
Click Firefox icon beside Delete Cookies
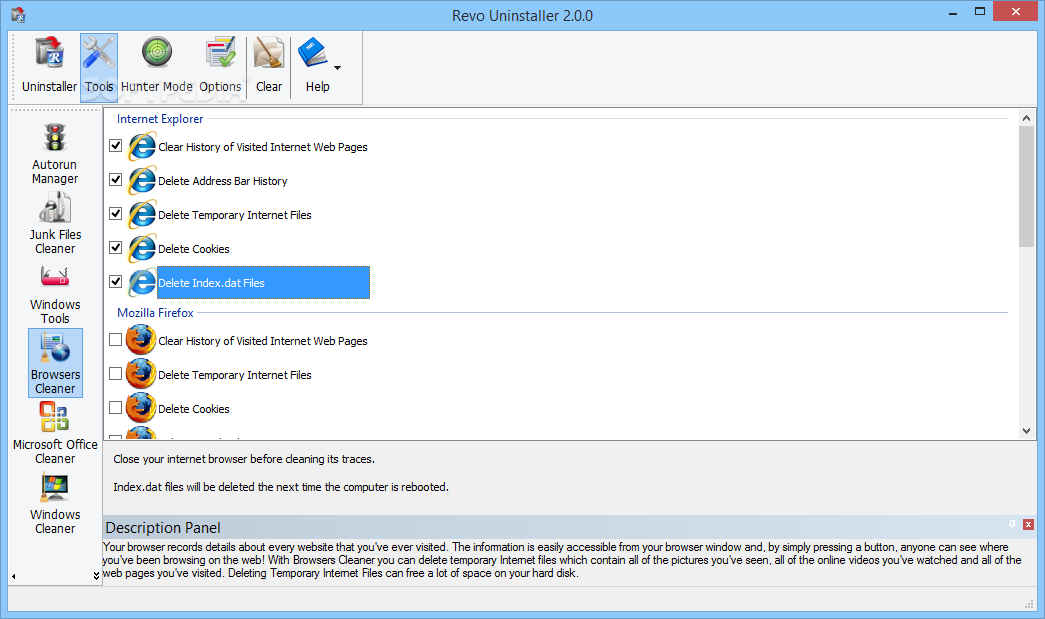click(141, 408)
